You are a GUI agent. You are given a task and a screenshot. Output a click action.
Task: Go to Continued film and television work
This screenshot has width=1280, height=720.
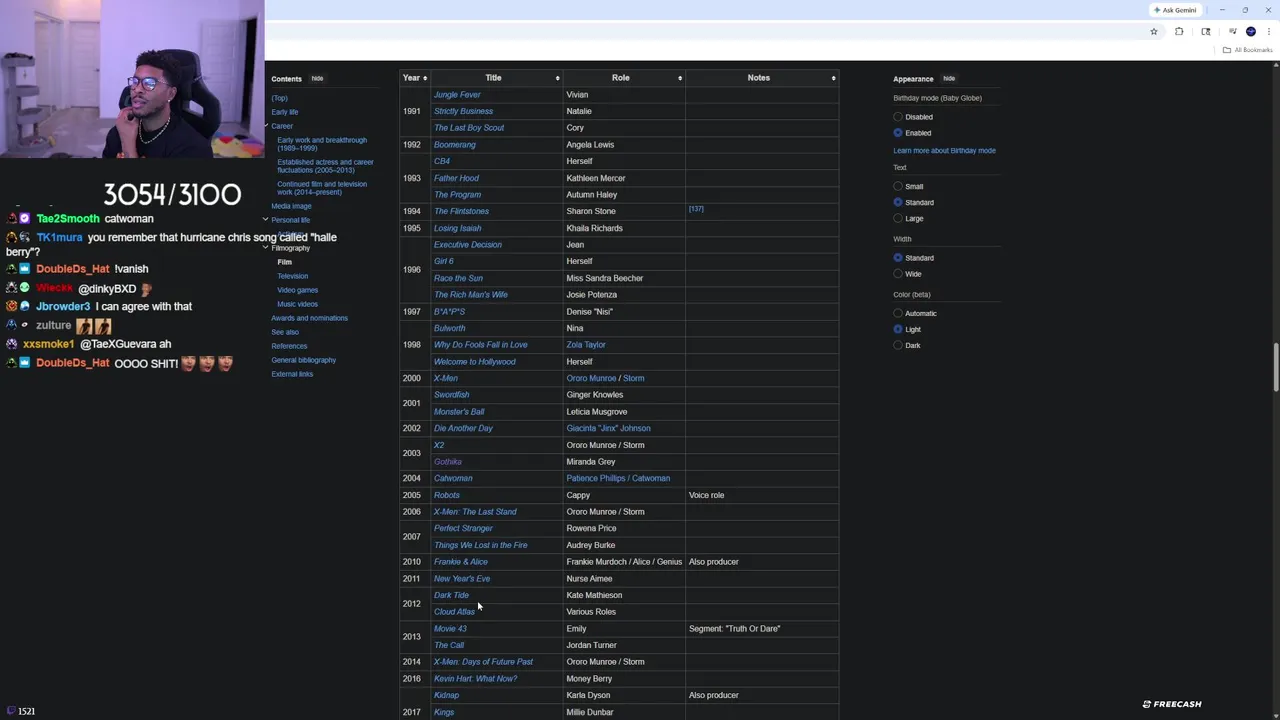coord(322,188)
